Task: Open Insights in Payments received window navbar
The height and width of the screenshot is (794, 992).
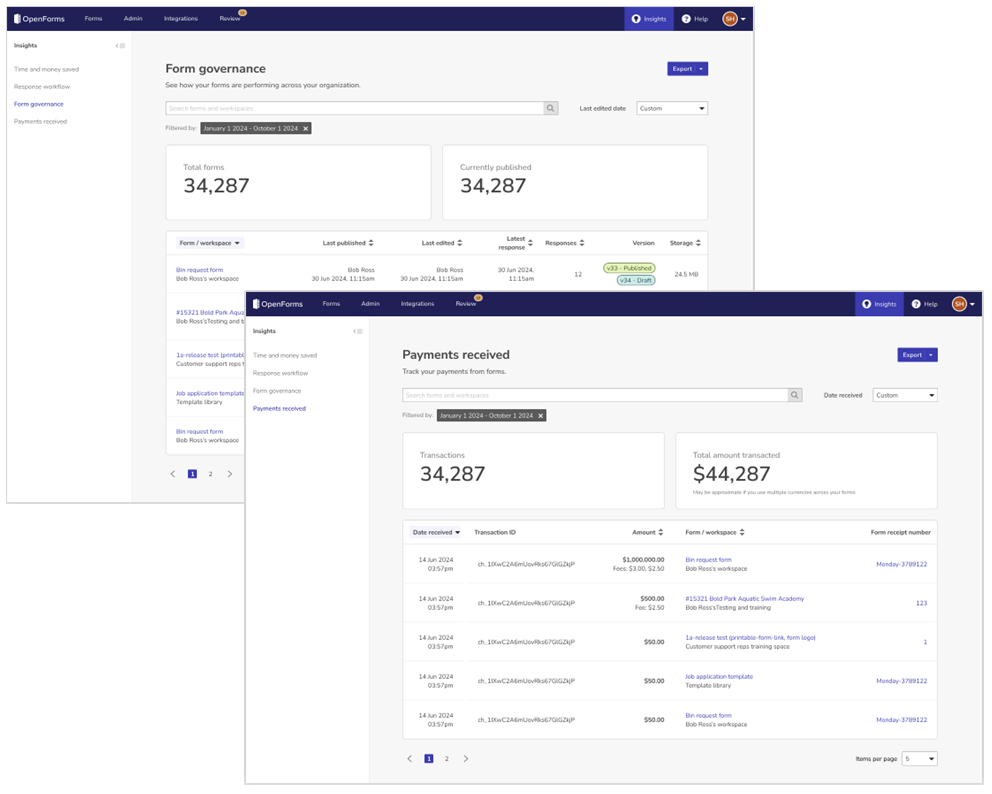Action: click(x=879, y=304)
